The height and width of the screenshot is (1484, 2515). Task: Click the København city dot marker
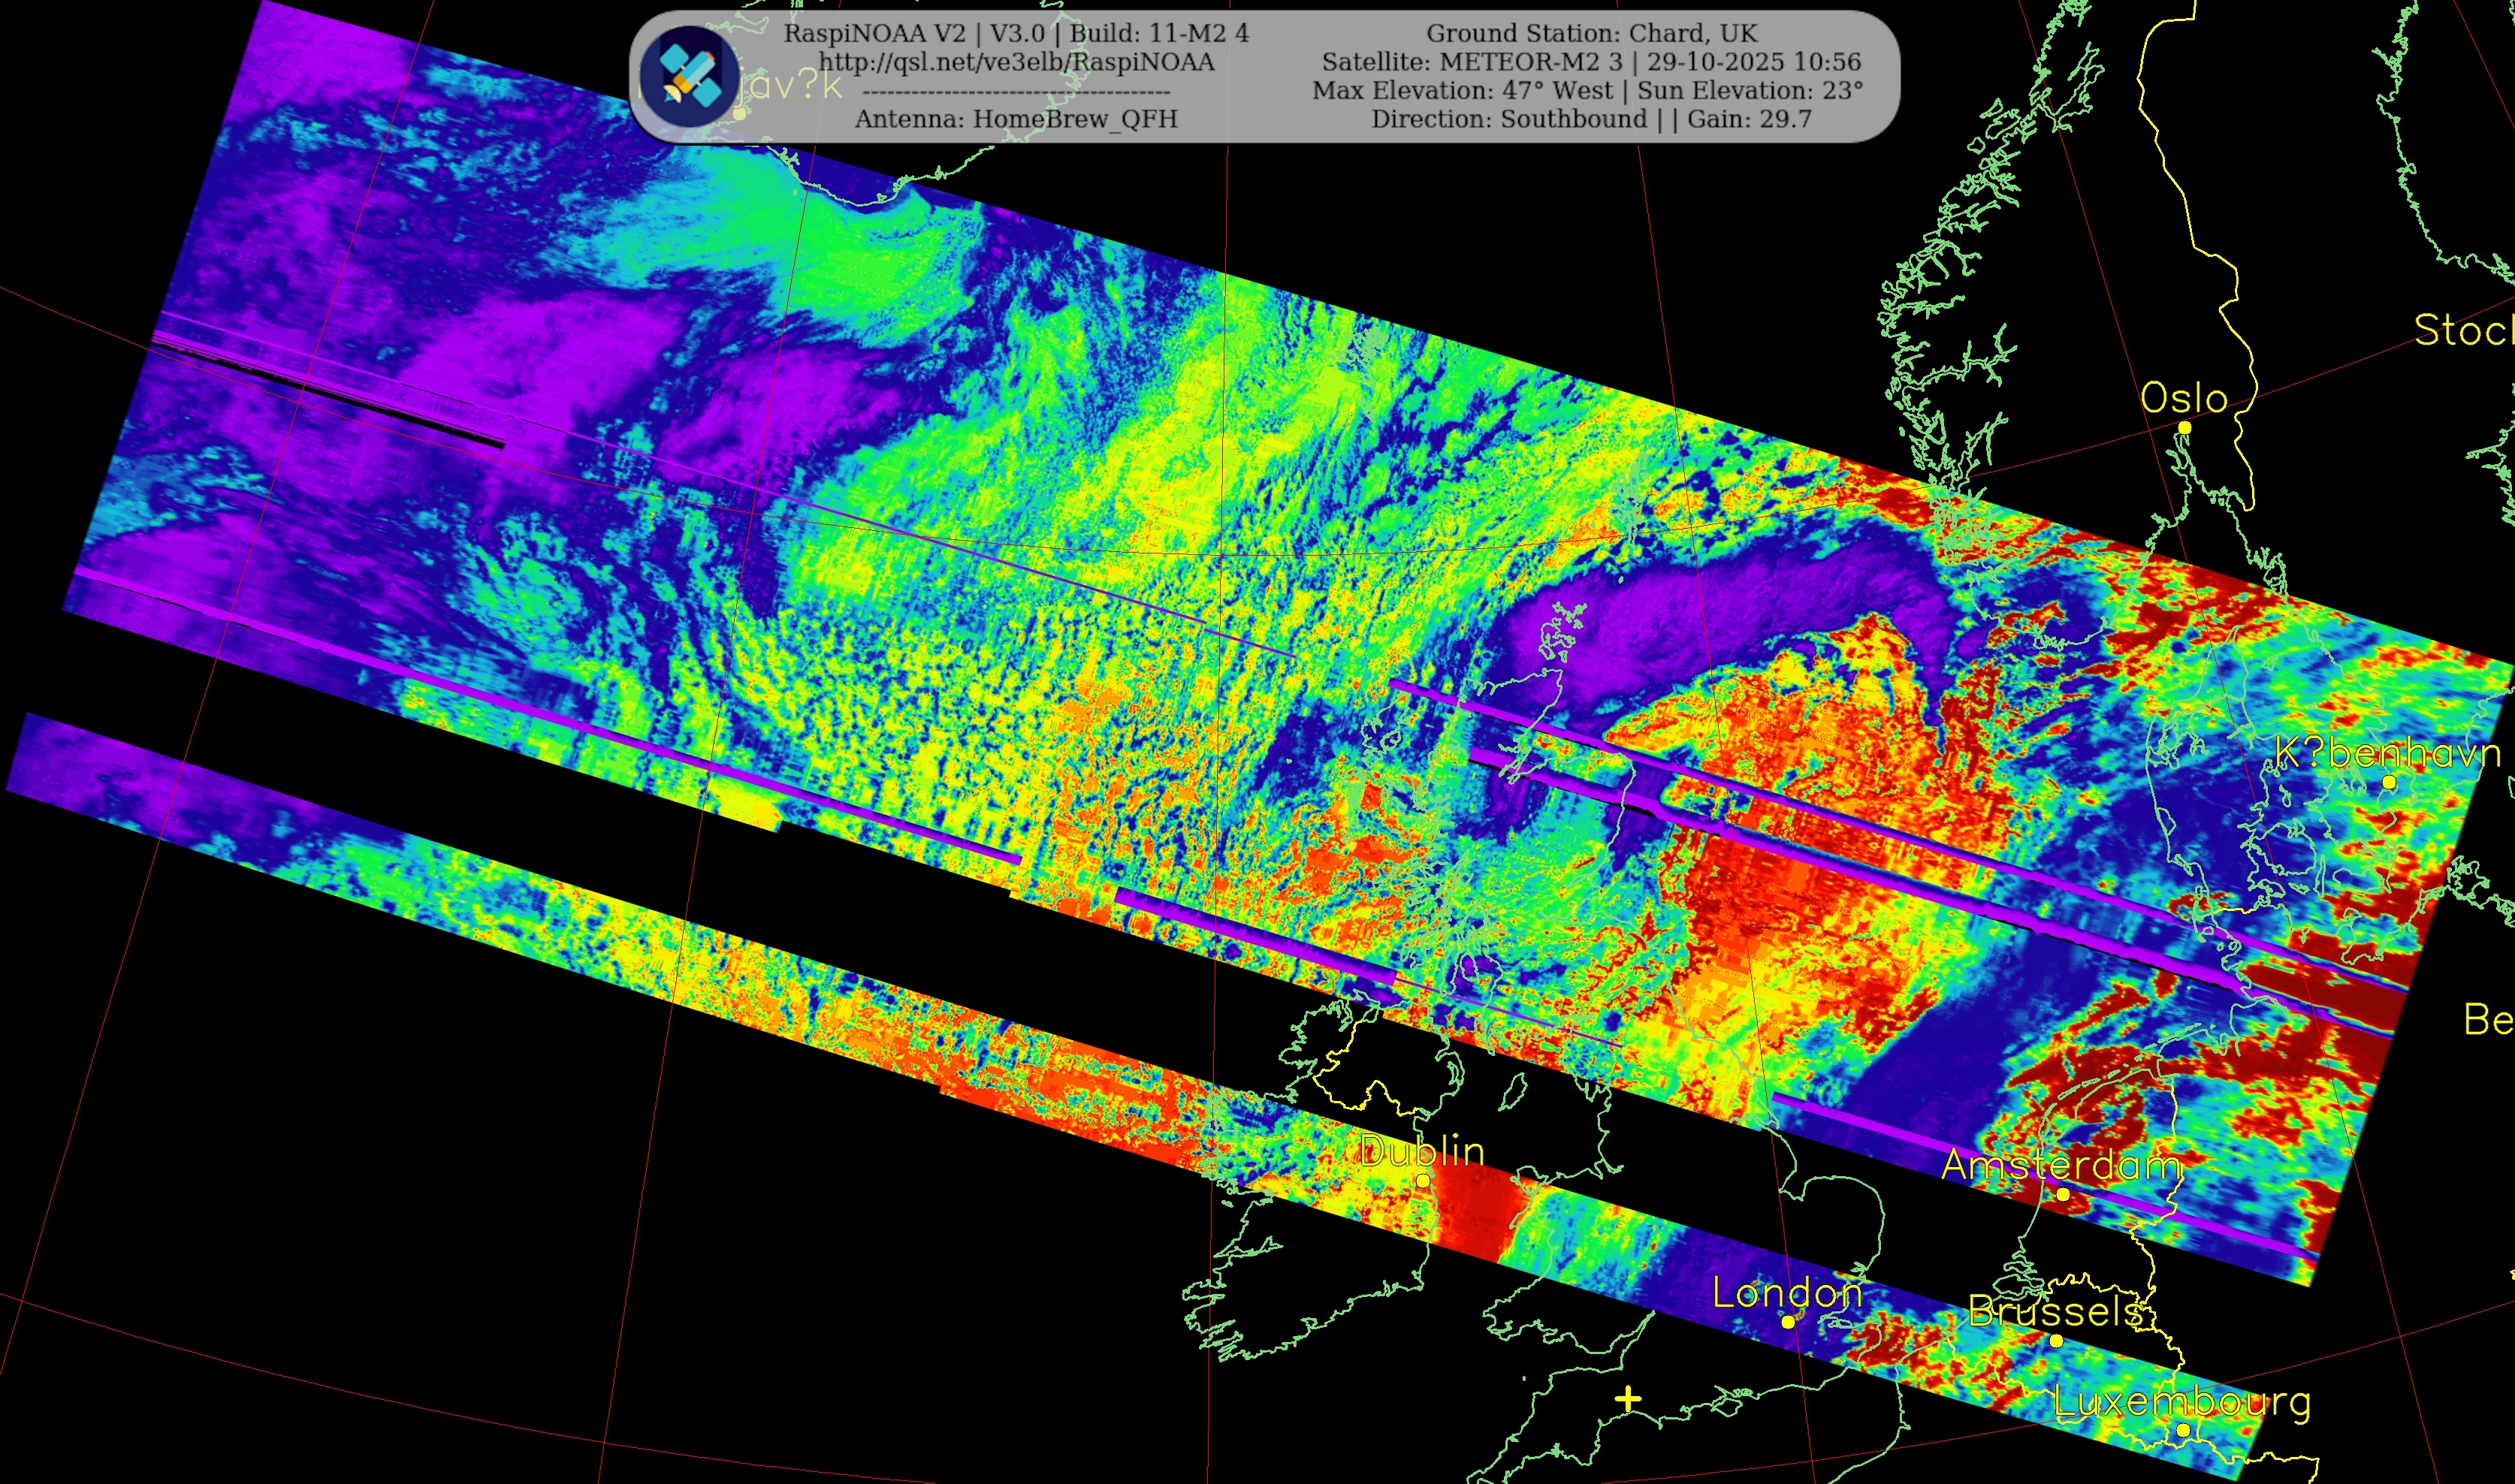coord(2389,783)
